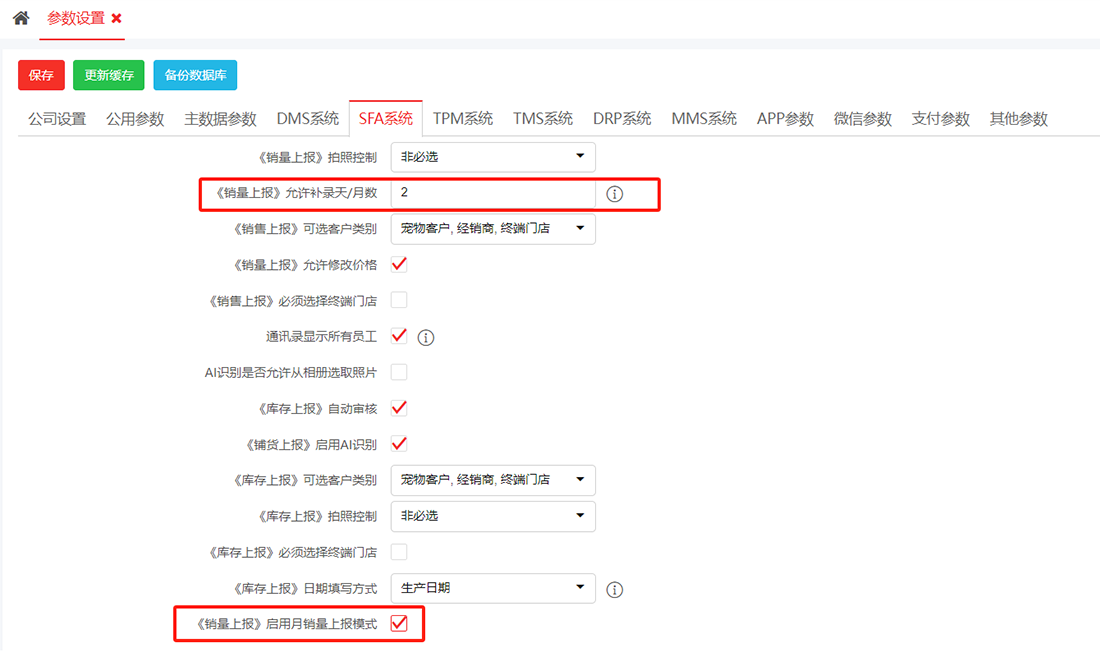Enable 《销售上报》必须选择终端门店 checkbox
The width and height of the screenshot is (1100, 660).
(399, 300)
